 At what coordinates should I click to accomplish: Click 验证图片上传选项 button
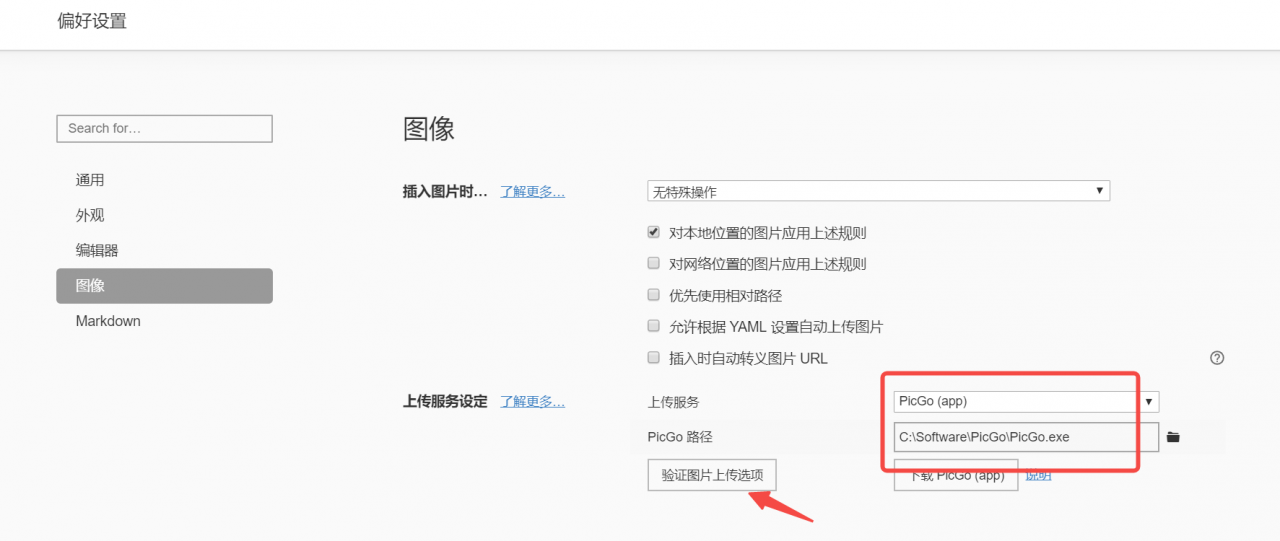[x=712, y=475]
